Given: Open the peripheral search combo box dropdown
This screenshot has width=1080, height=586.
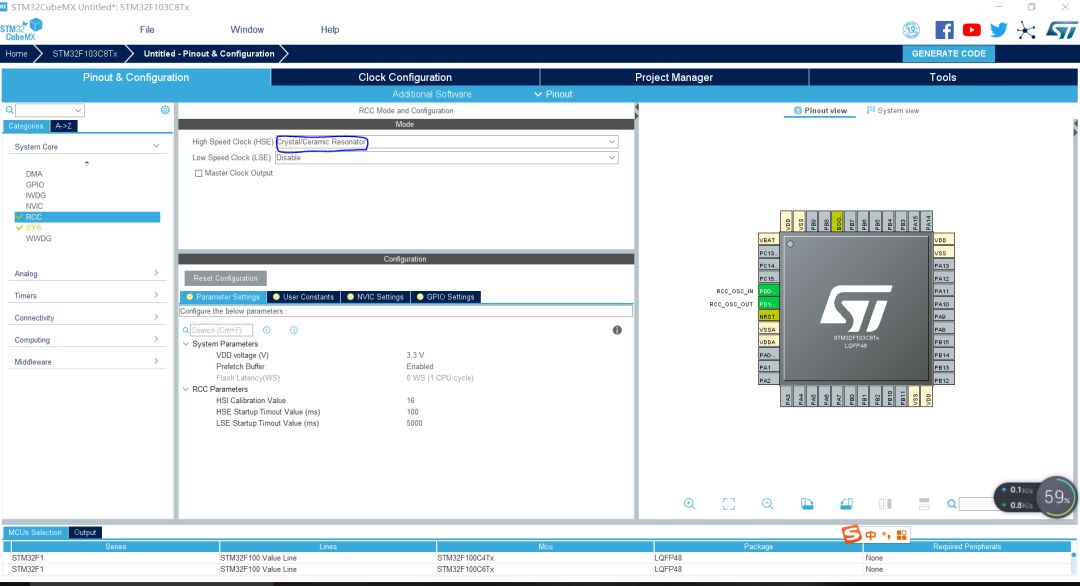Looking at the screenshot, I should (78, 110).
